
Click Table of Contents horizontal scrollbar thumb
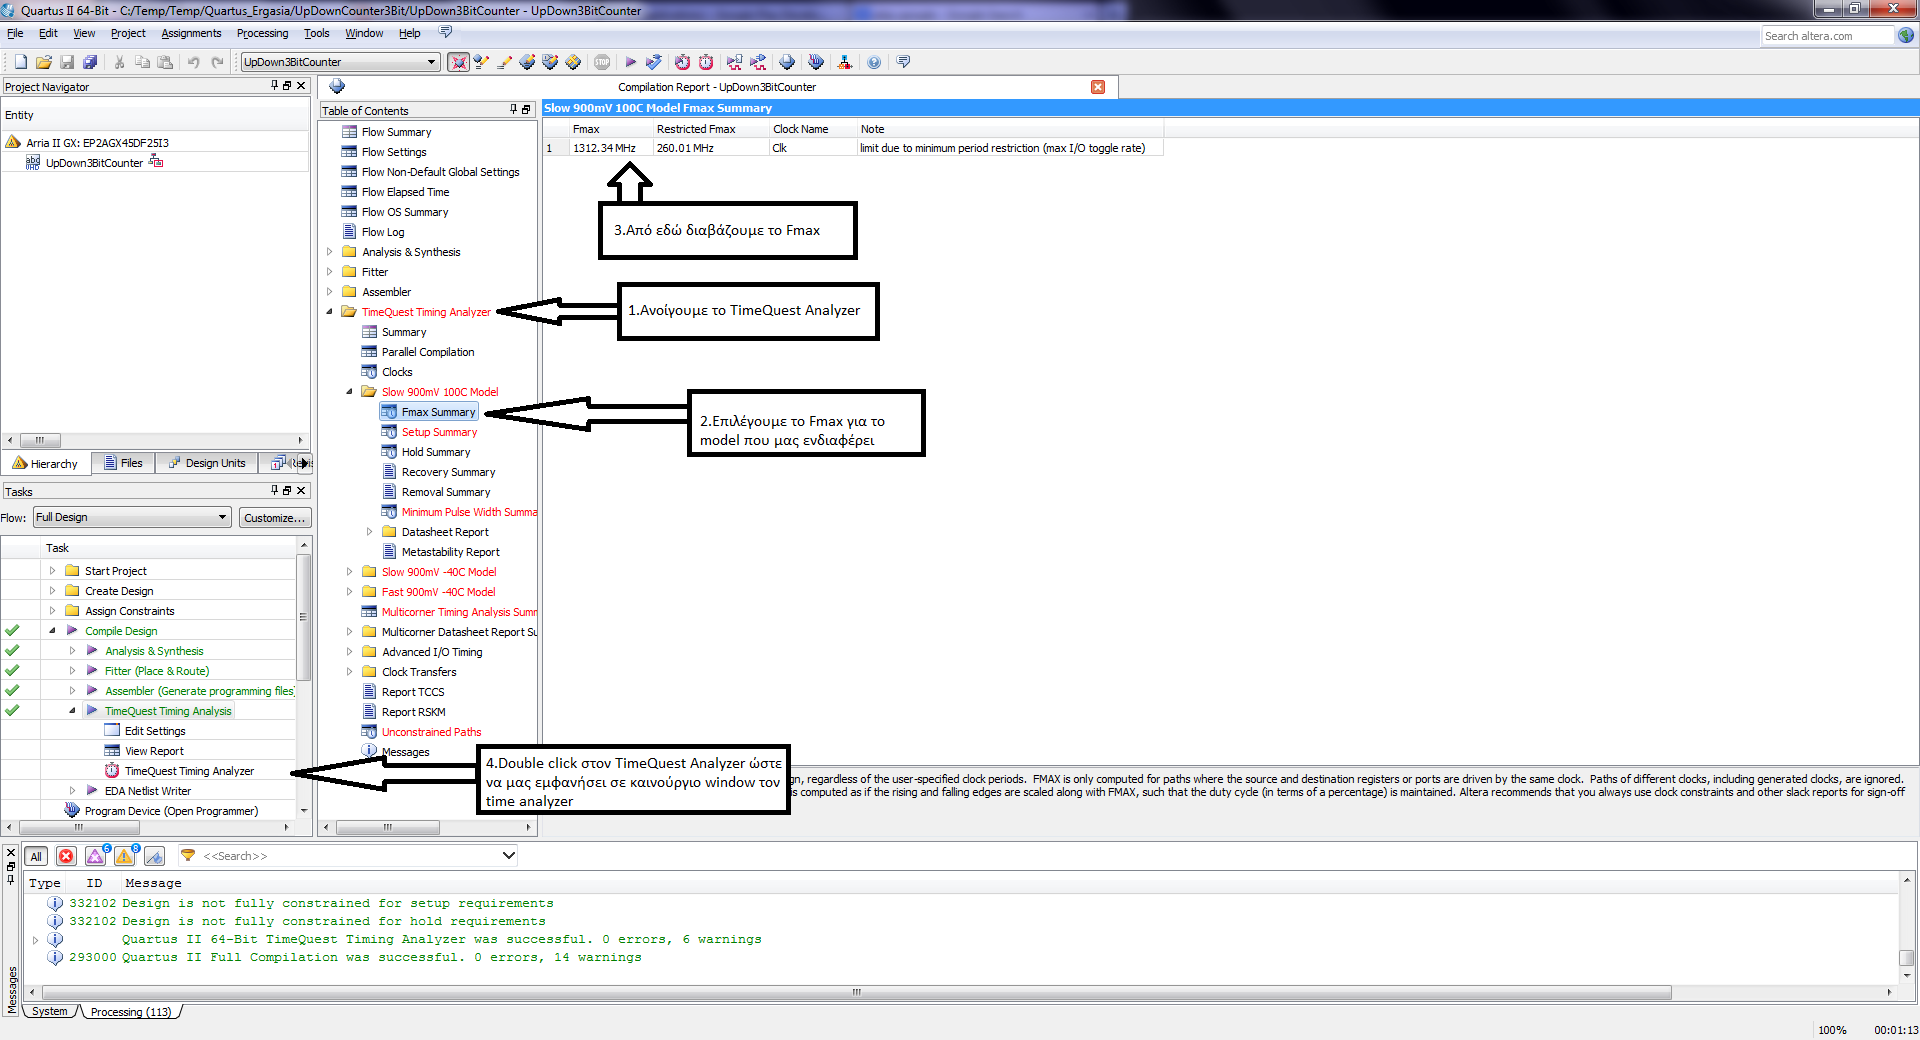click(x=388, y=827)
